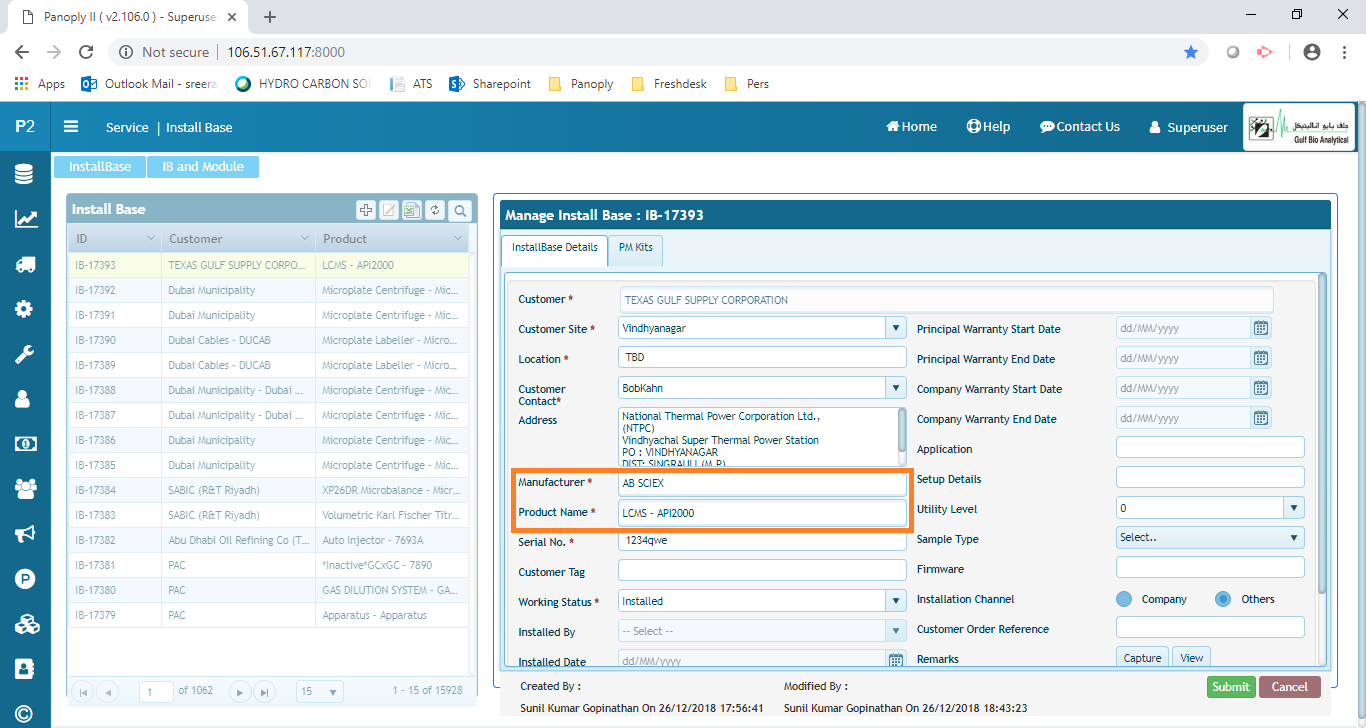Jump to the last grid page

point(264,692)
